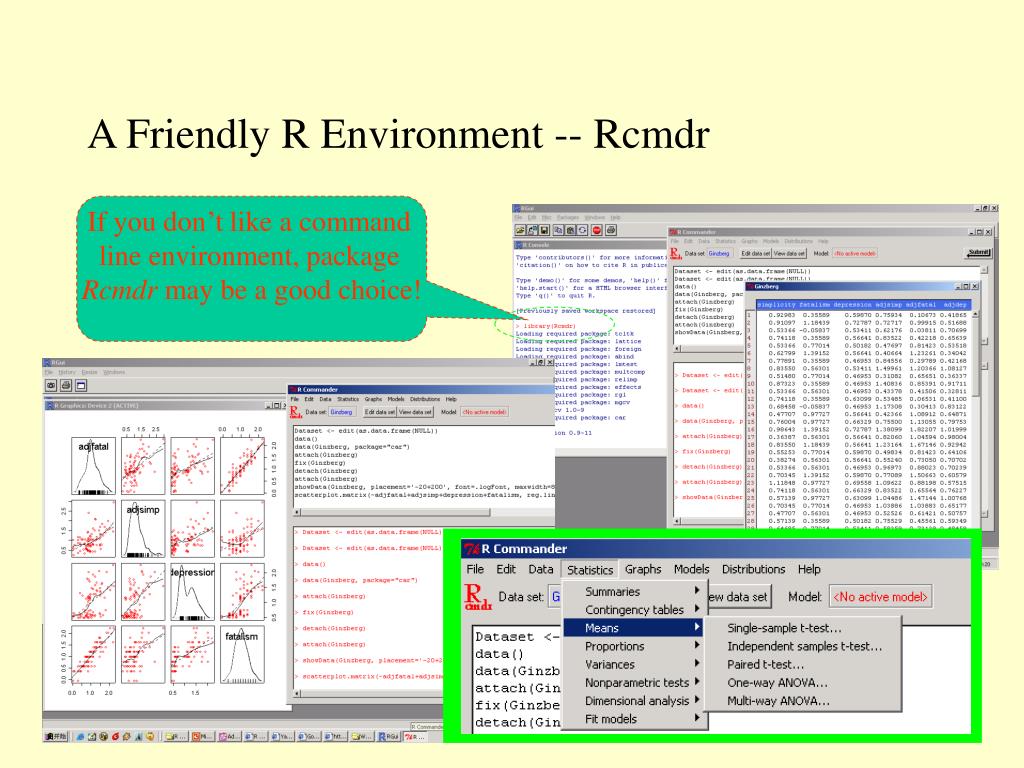Click the adjfatal column header in Ginzberg table
This screenshot has width=1024, height=768.
[921, 305]
